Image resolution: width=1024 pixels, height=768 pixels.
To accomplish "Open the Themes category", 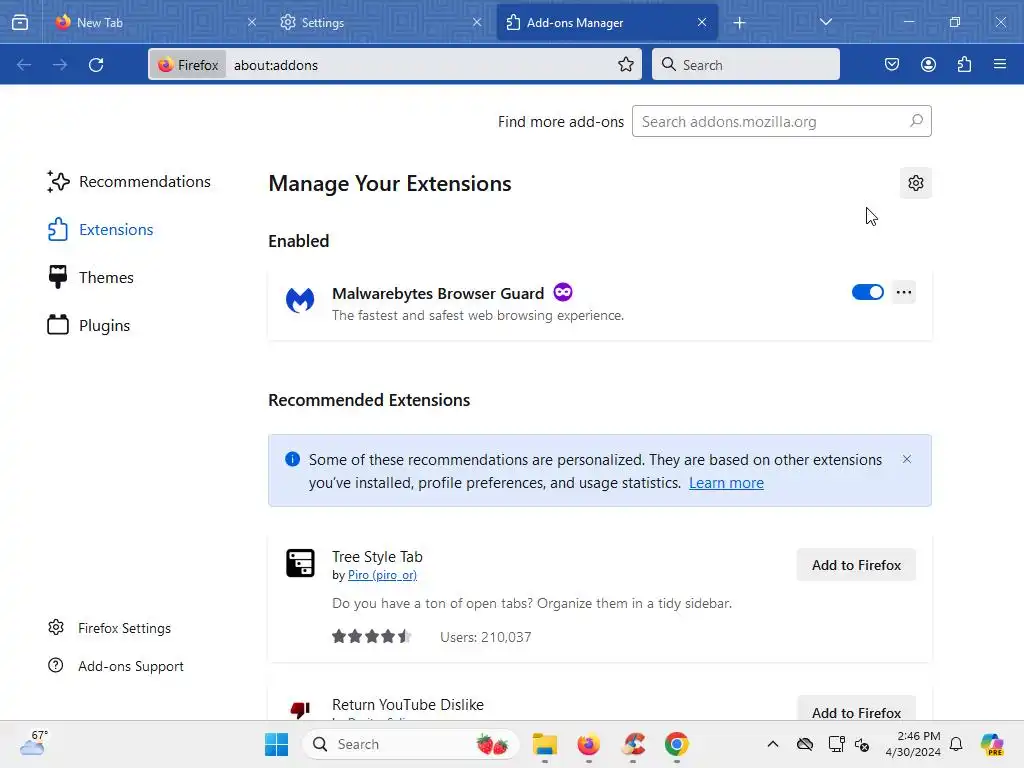I will (x=91, y=278).
